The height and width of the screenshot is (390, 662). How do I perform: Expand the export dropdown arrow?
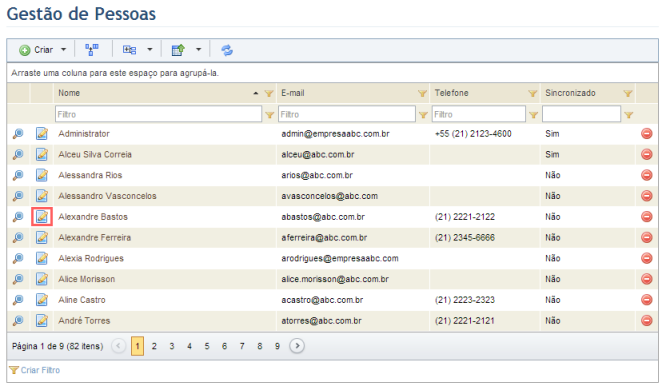point(198,50)
